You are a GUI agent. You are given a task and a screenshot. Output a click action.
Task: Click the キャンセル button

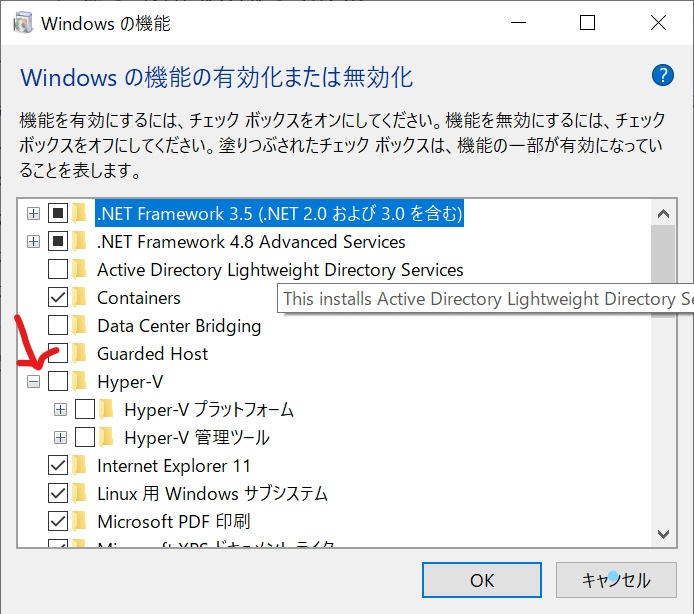click(616, 580)
